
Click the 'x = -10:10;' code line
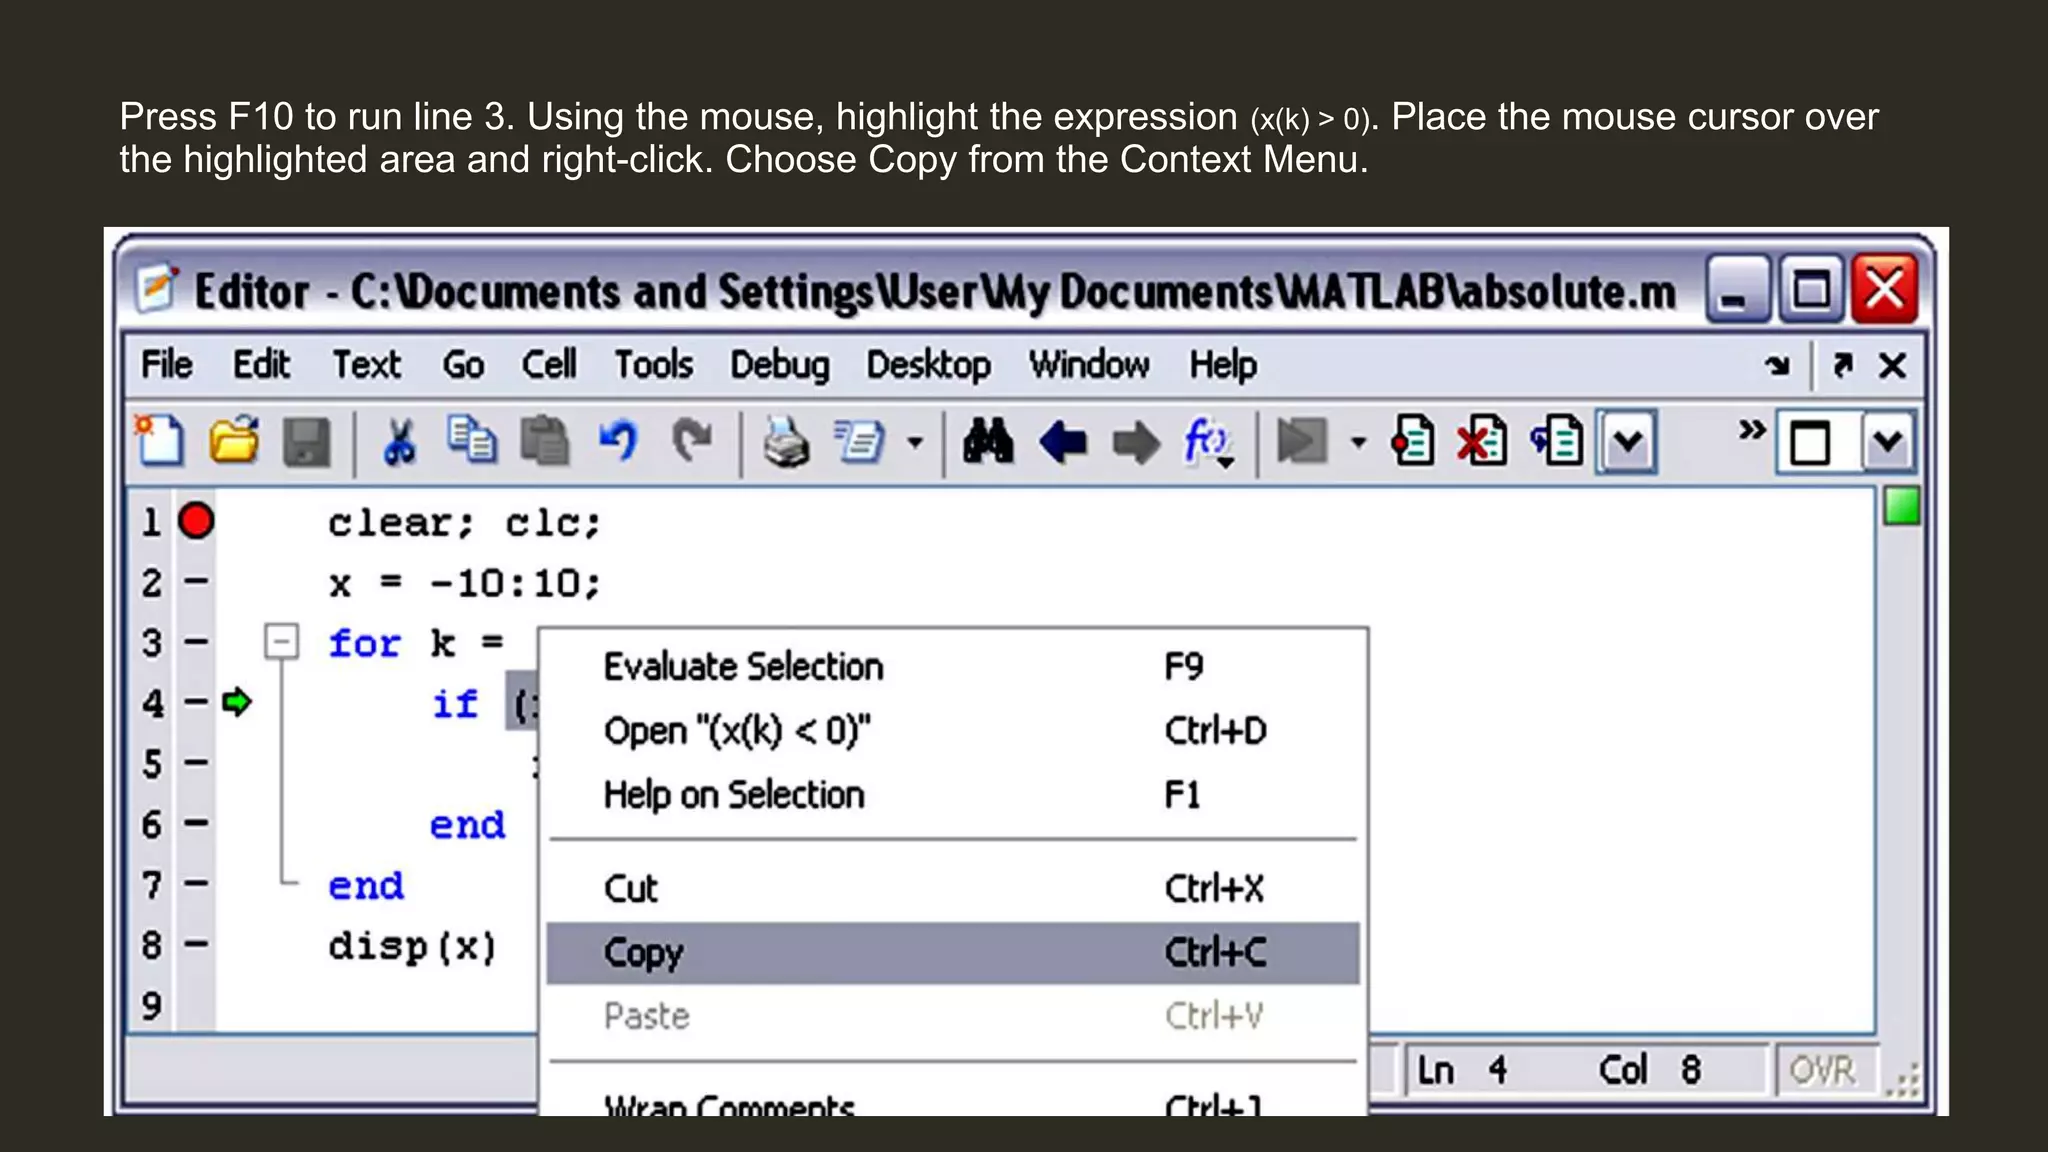(464, 584)
